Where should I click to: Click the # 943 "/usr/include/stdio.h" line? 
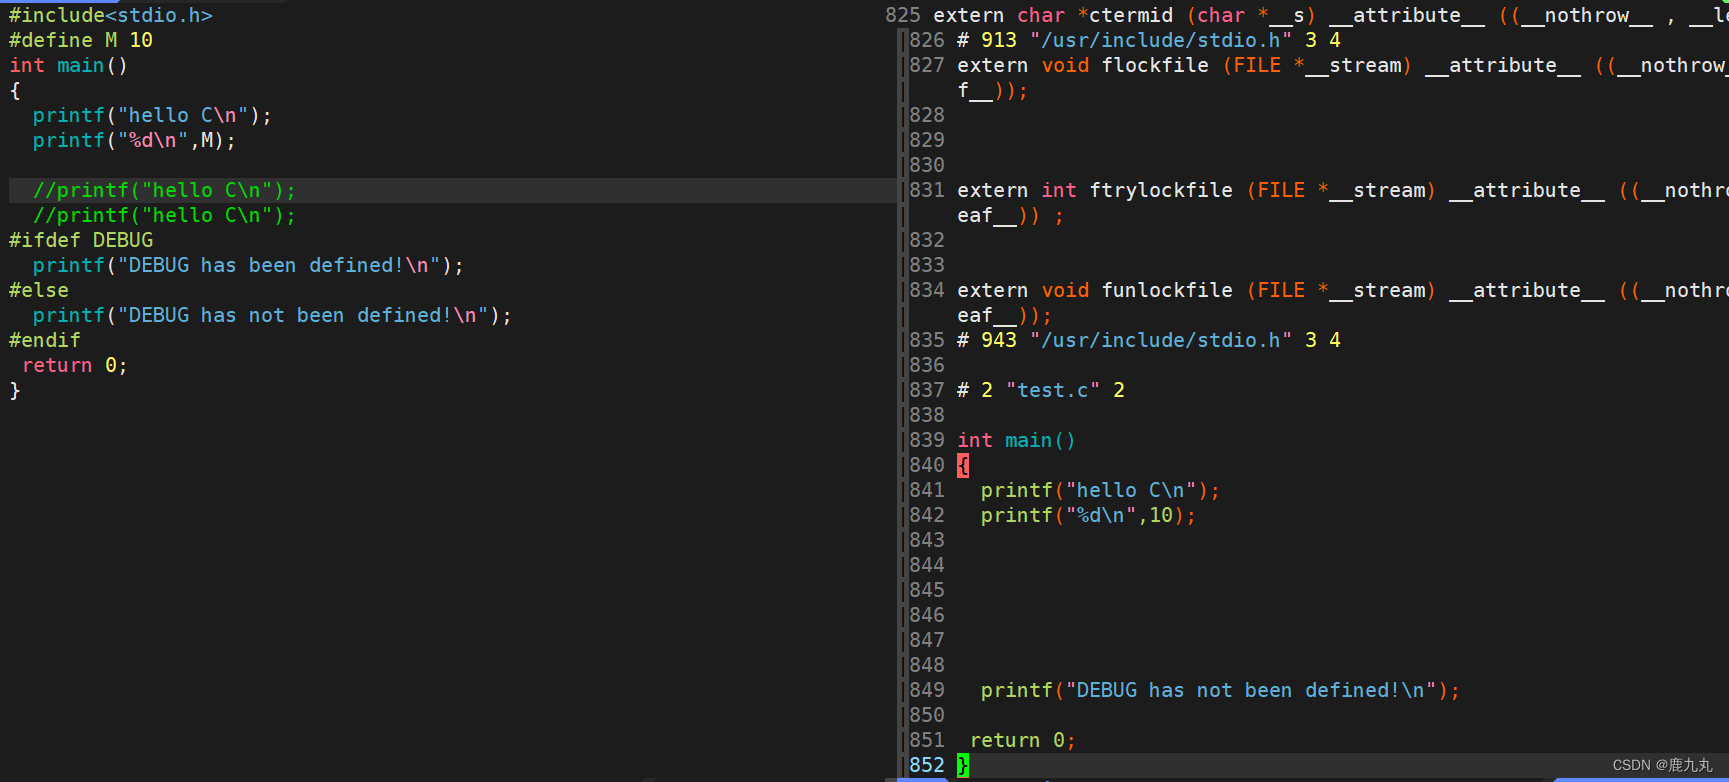[x=1149, y=340]
